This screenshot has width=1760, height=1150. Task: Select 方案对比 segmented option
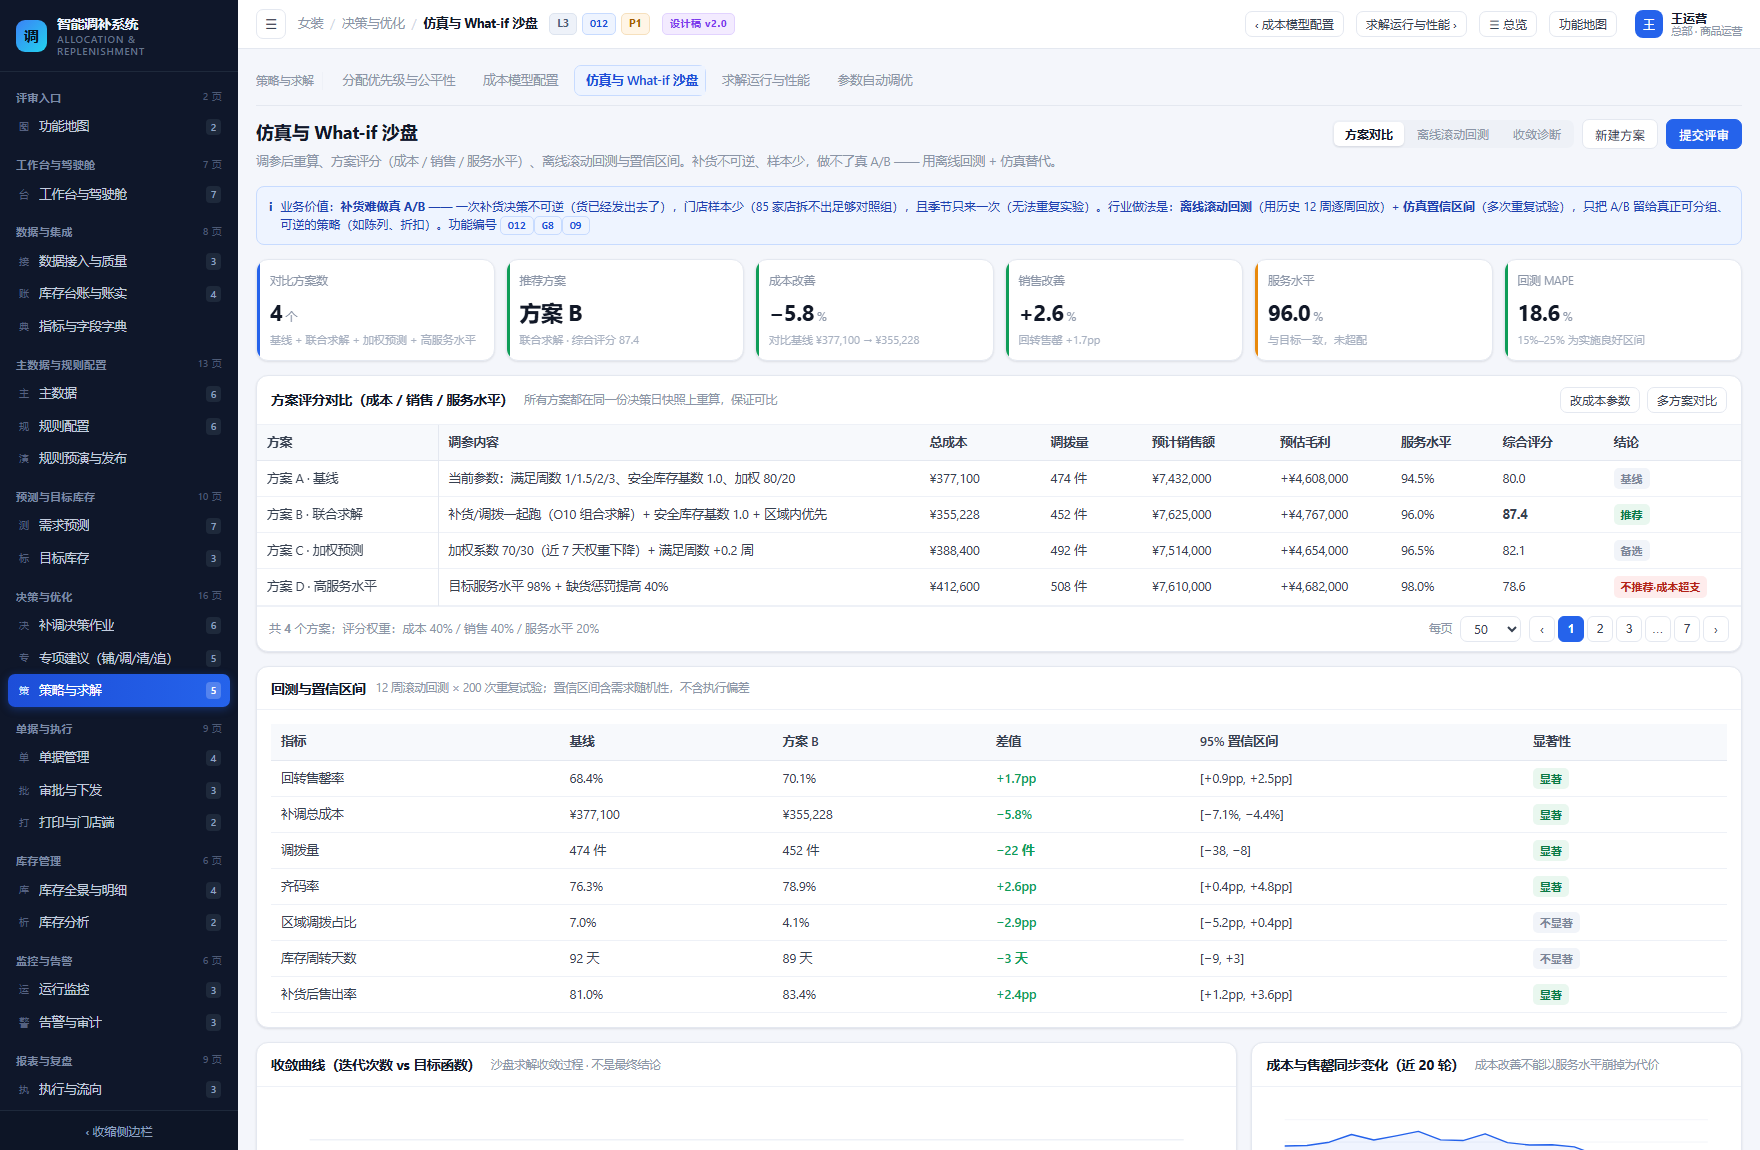click(1368, 134)
